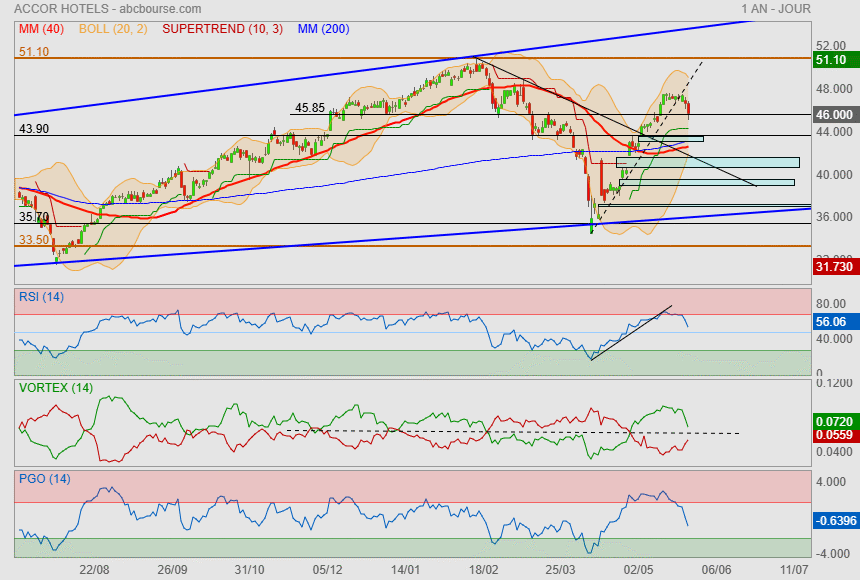Click the light-blue gap rectangle just below 43.90
The width and height of the screenshot is (860, 580).
(671, 139)
